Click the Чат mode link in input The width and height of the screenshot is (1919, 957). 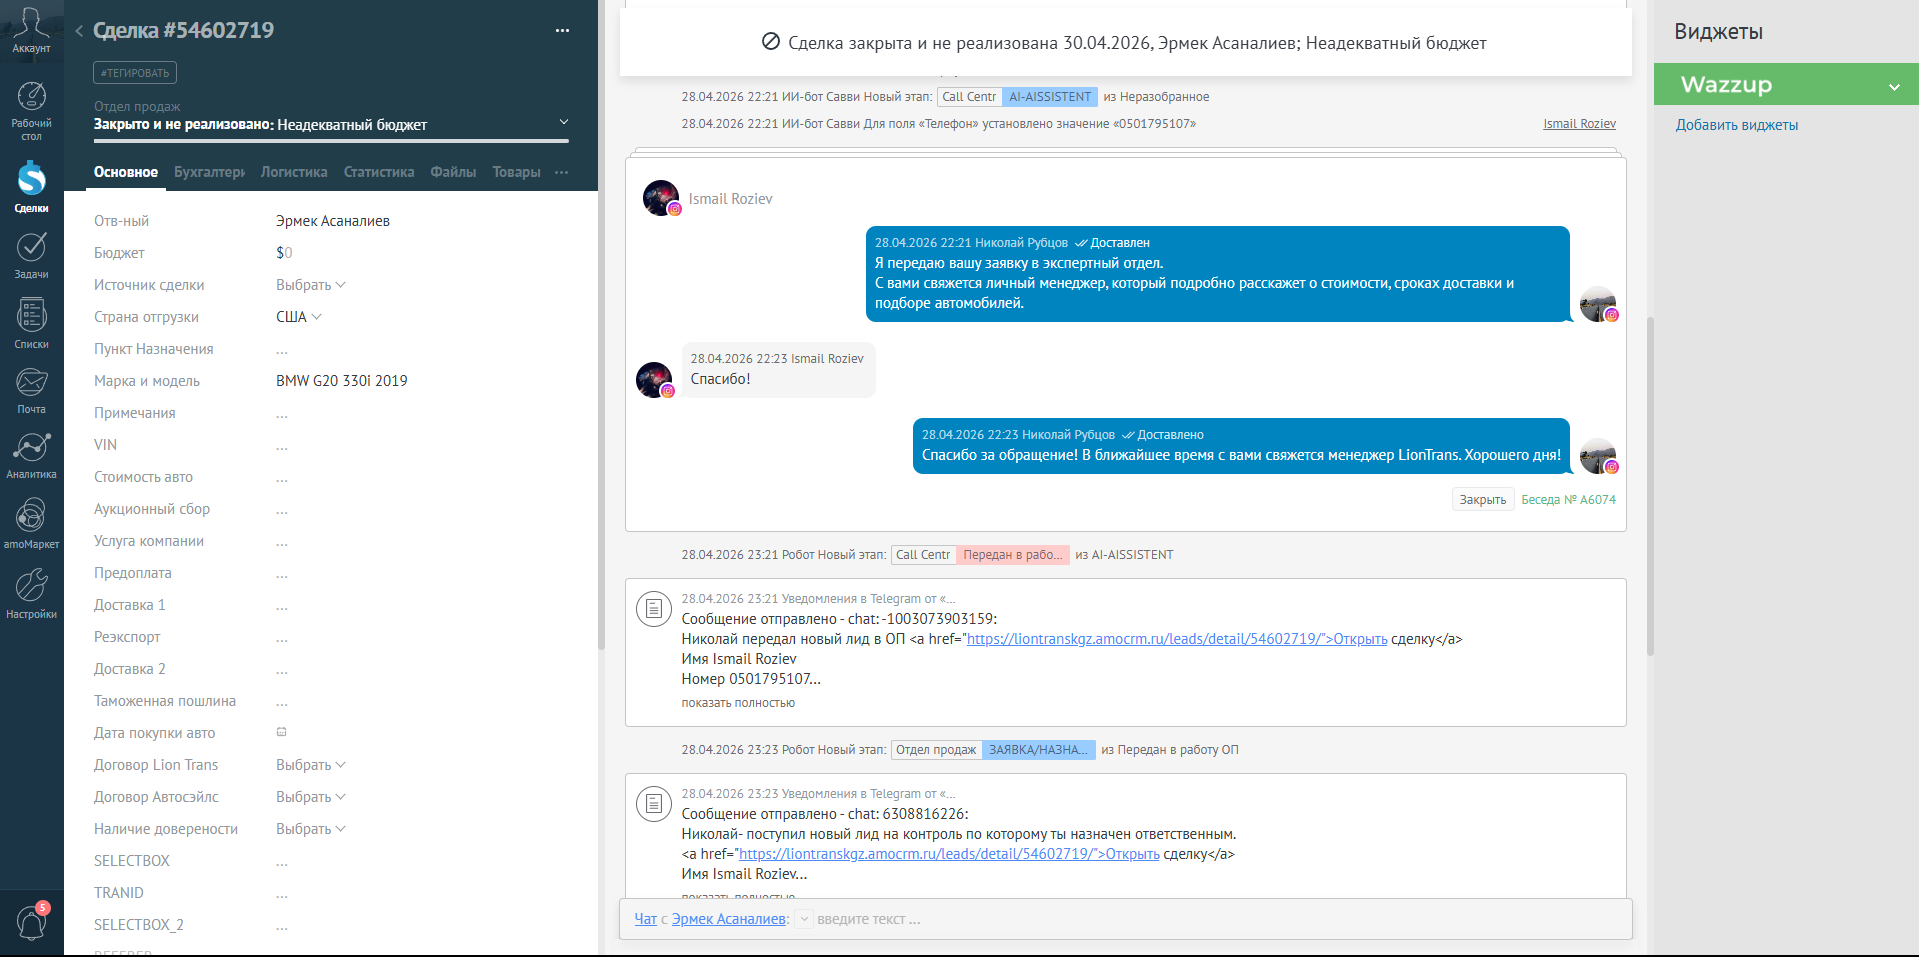646,919
